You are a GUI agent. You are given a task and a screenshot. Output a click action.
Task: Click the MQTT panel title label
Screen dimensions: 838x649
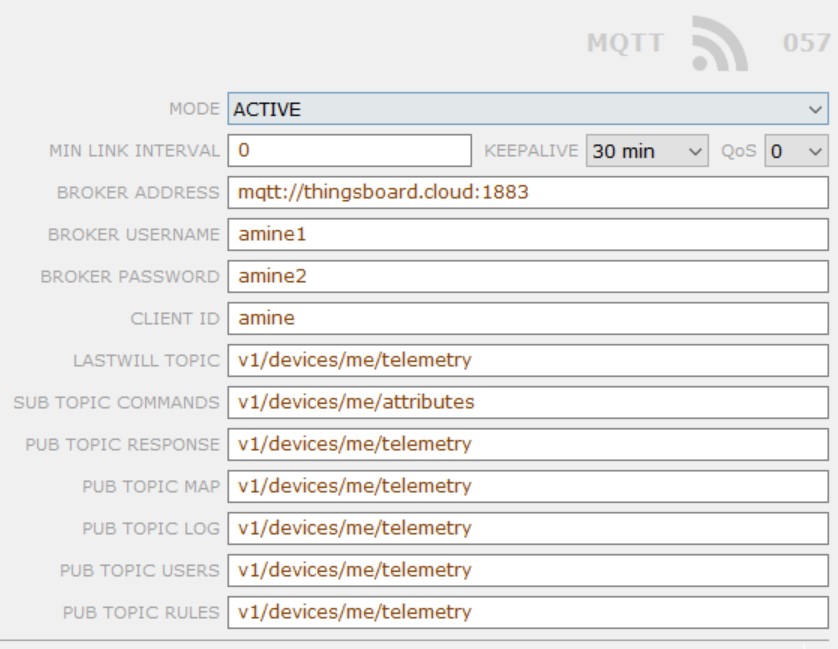[x=625, y=43]
